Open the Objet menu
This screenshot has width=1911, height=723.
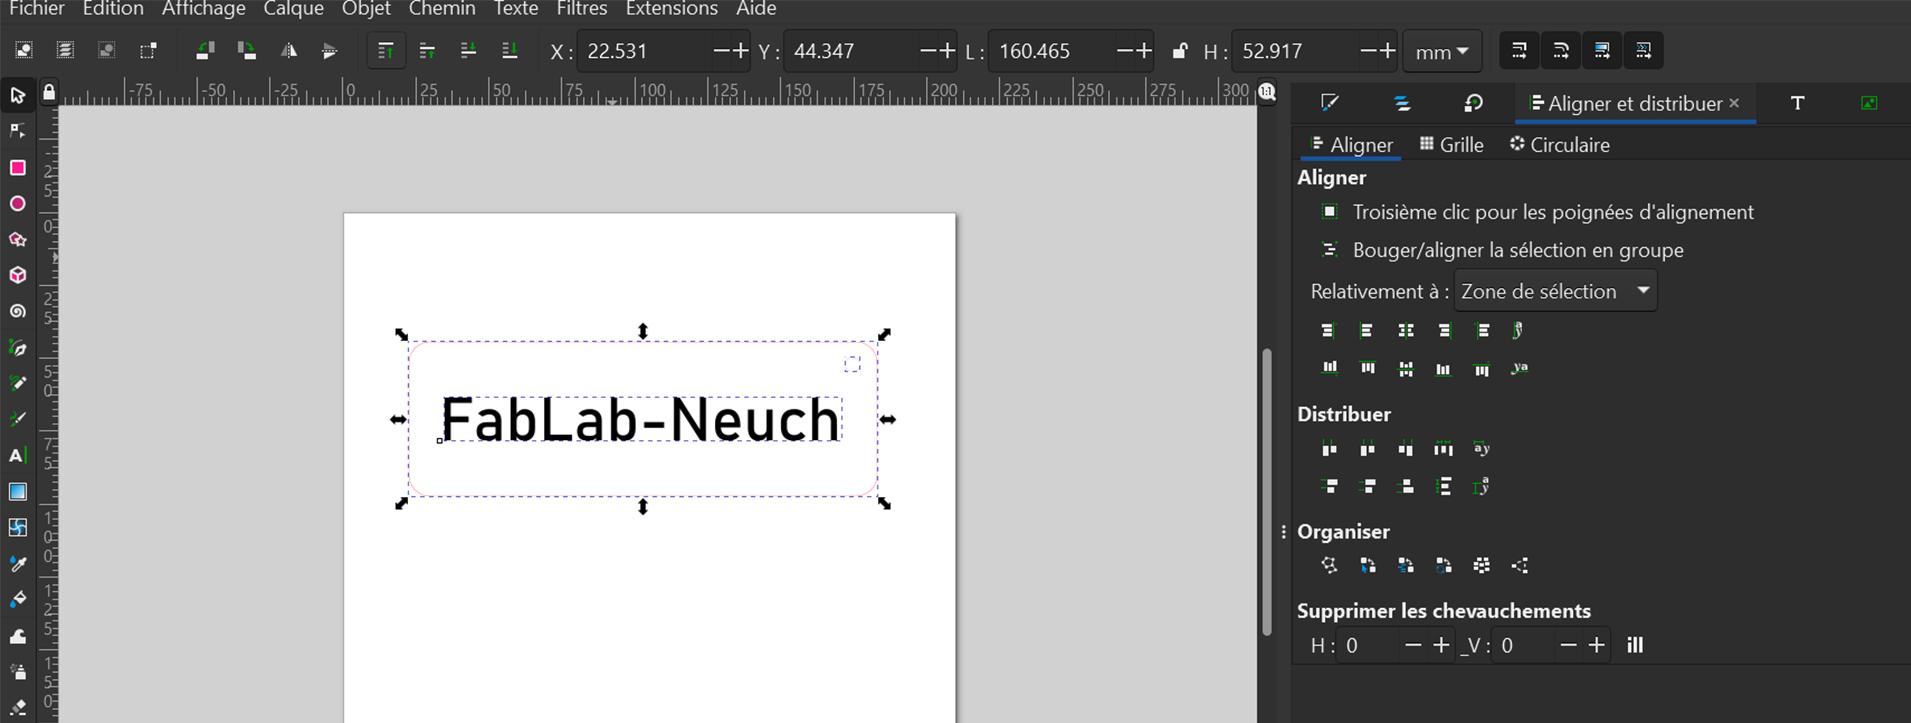click(x=366, y=9)
